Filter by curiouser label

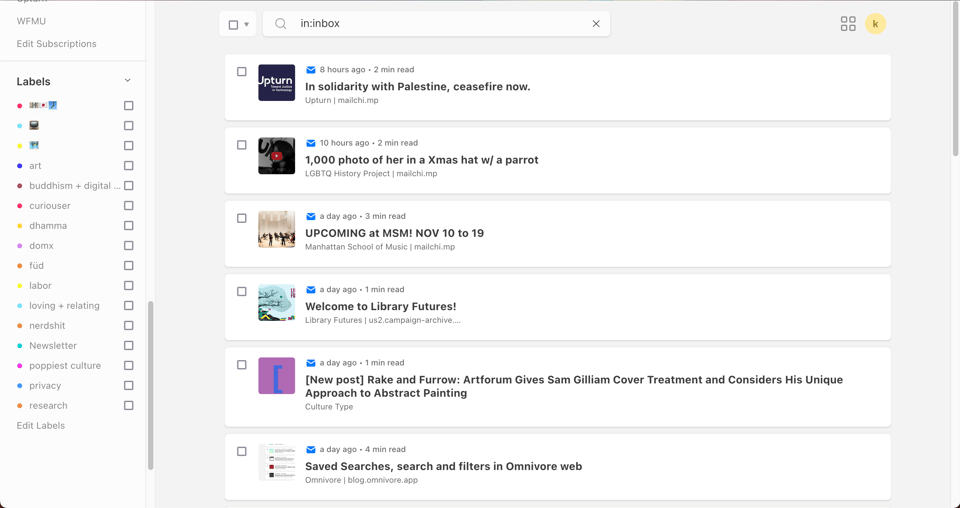(x=50, y=206)
